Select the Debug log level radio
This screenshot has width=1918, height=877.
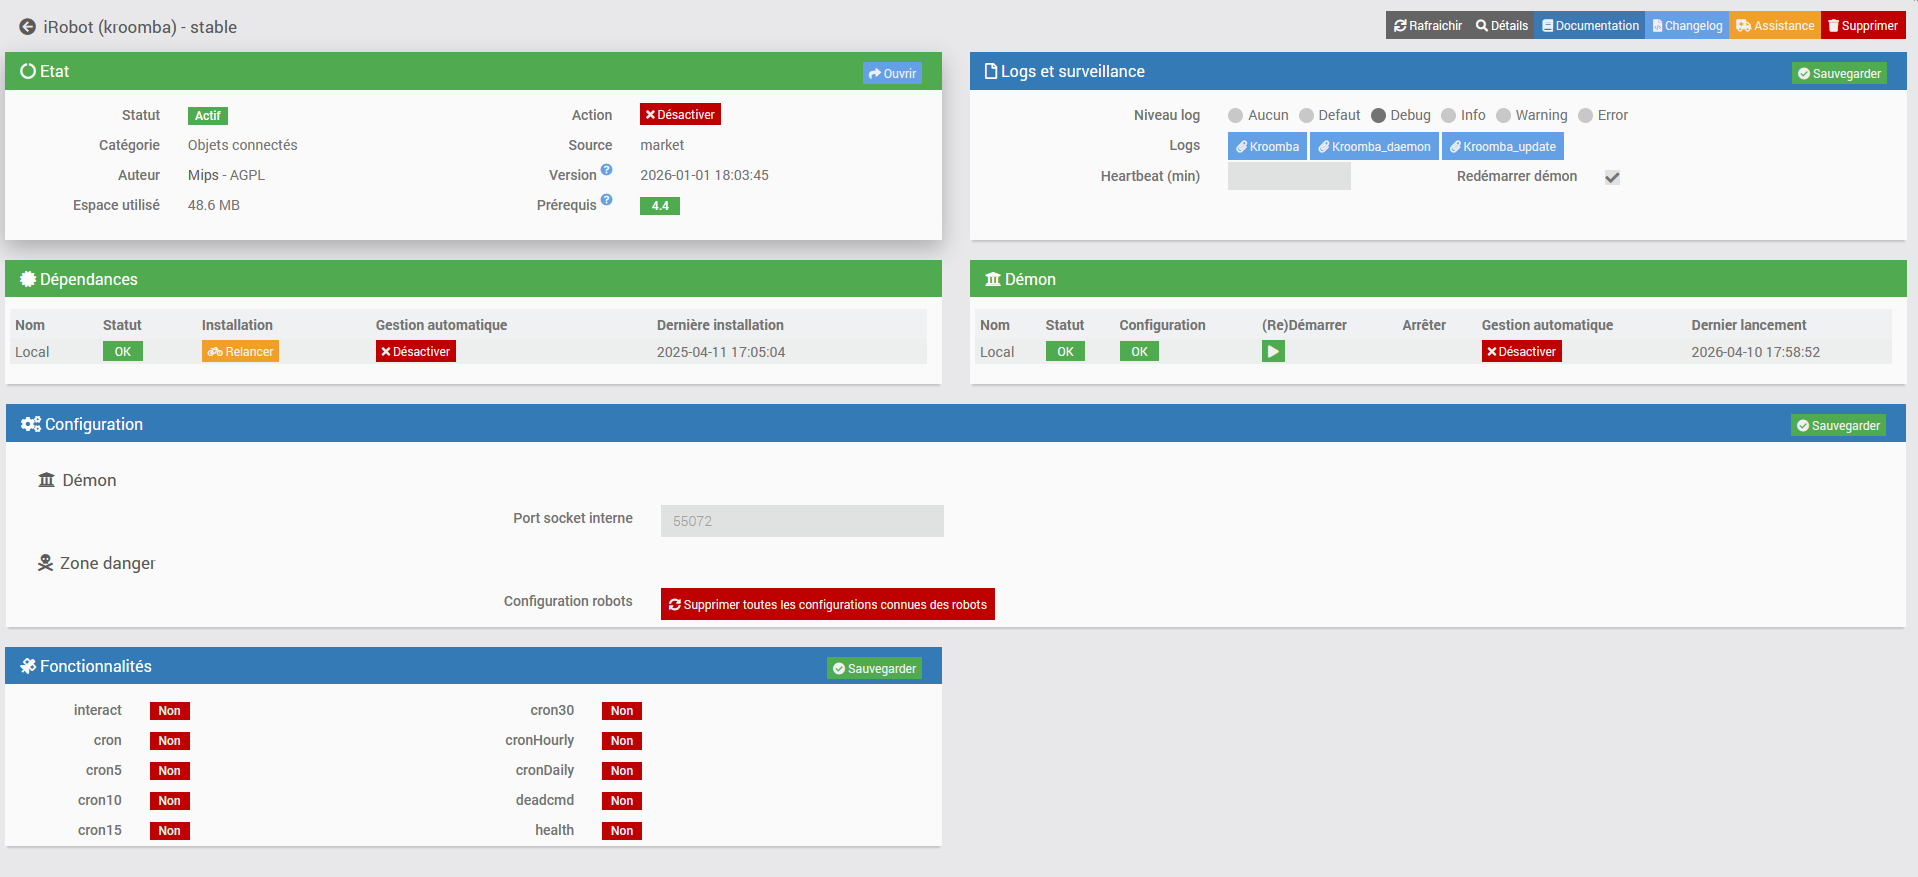[1378, 116]
